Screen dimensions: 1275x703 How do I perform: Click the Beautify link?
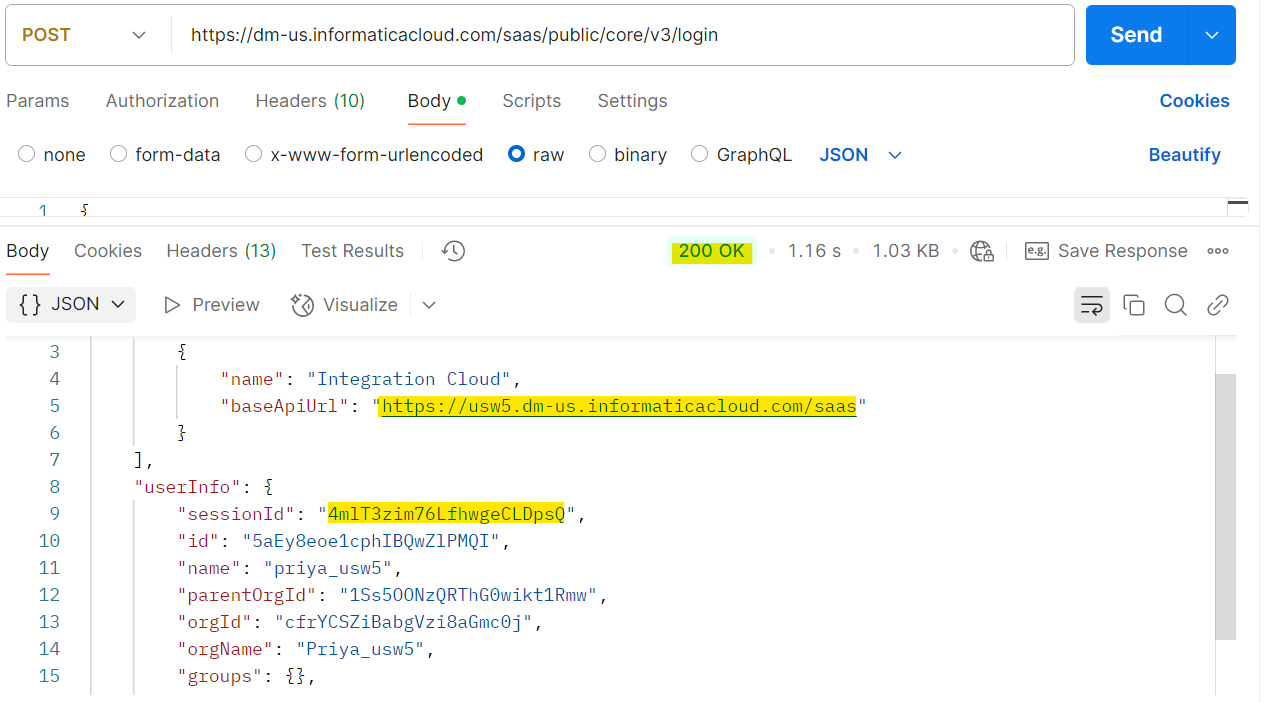(1185, 155)
